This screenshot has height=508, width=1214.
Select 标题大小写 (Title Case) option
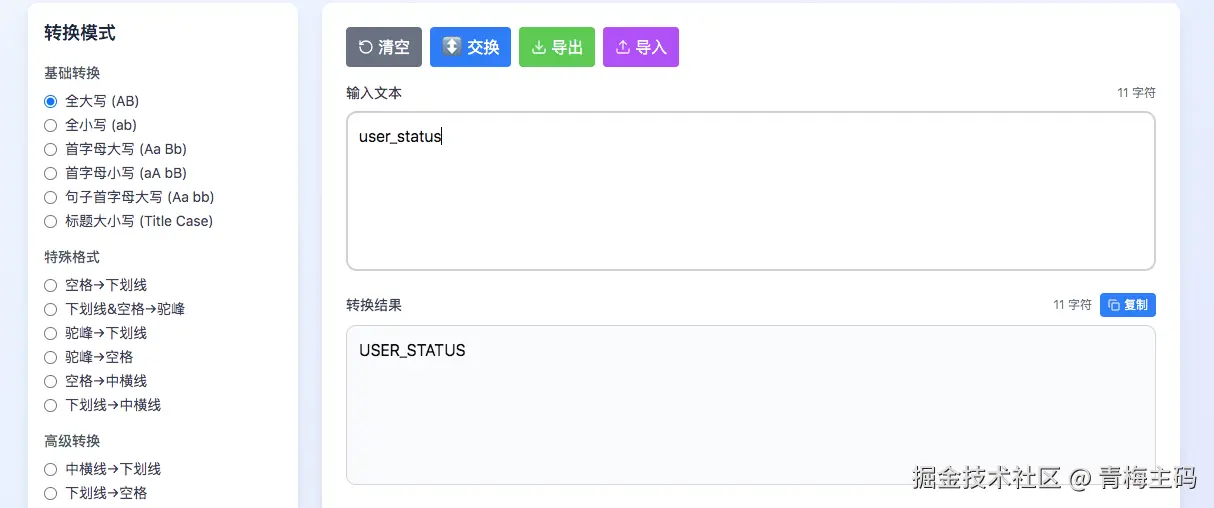[x=51, y=221]
